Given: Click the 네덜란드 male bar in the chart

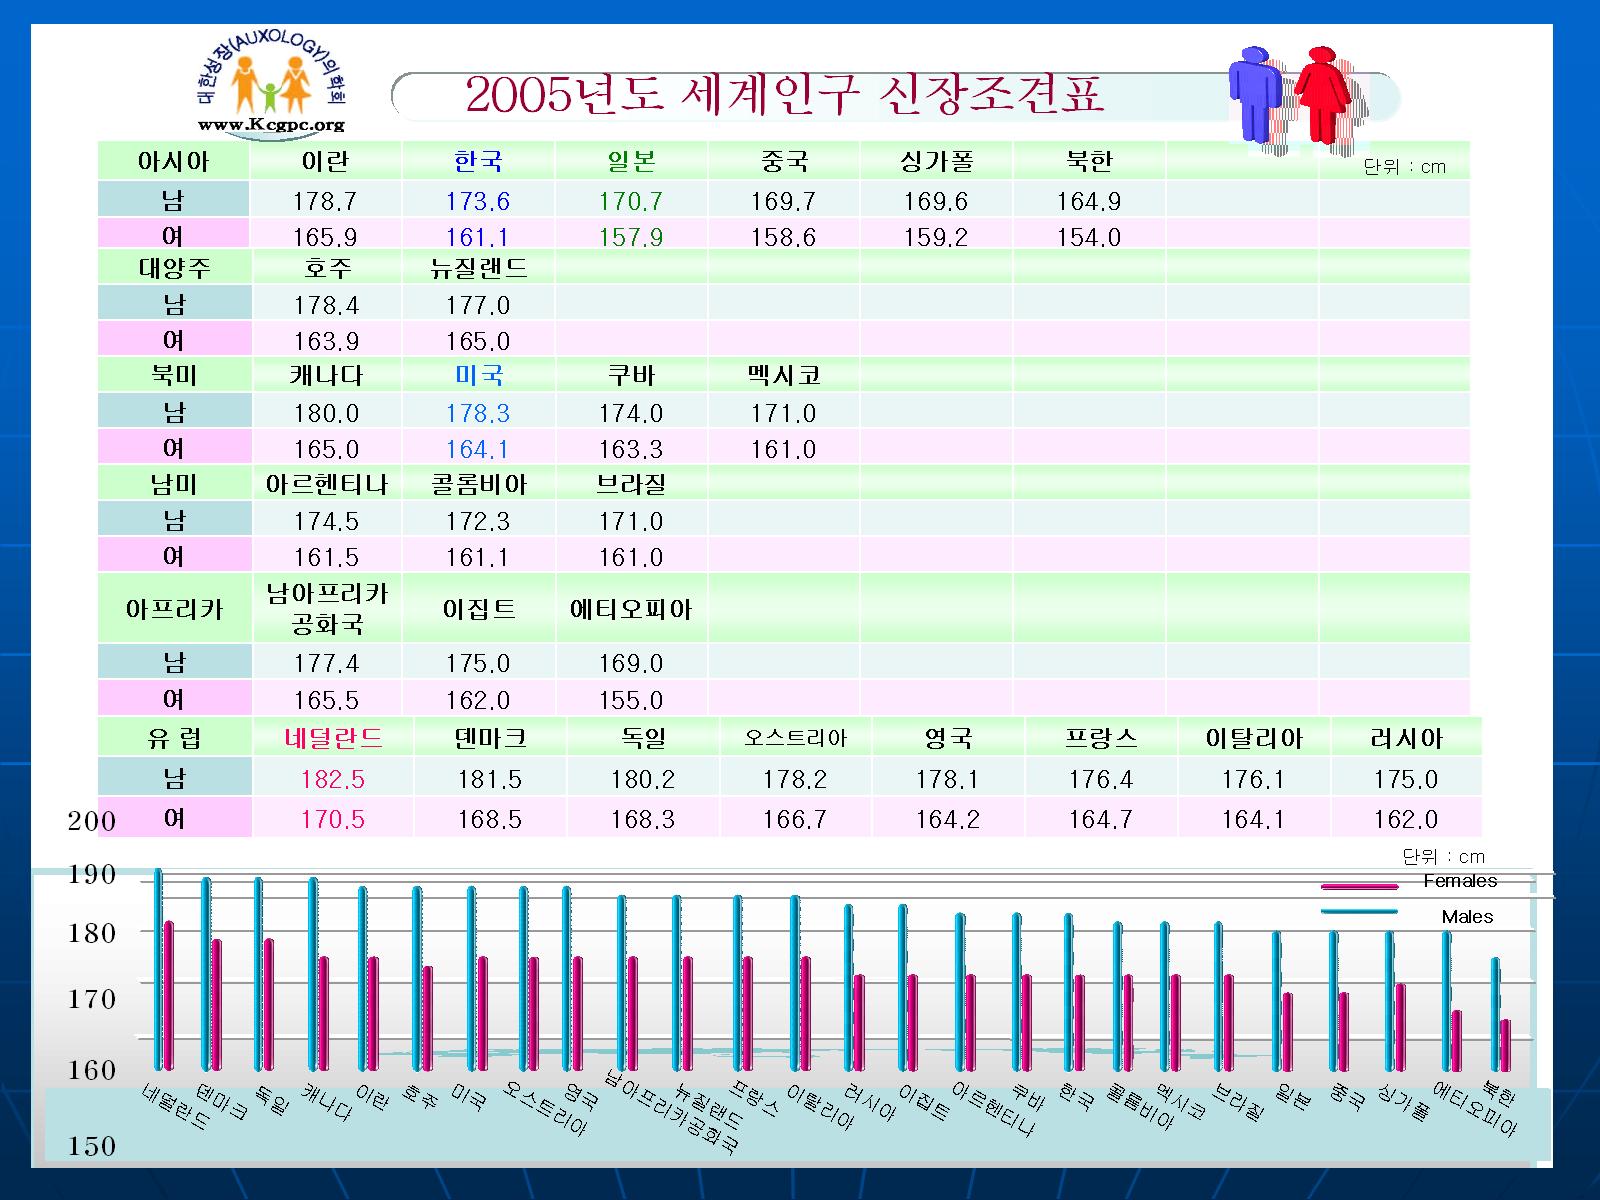Looking at the screenshot, I should click(x=158, y=968).
